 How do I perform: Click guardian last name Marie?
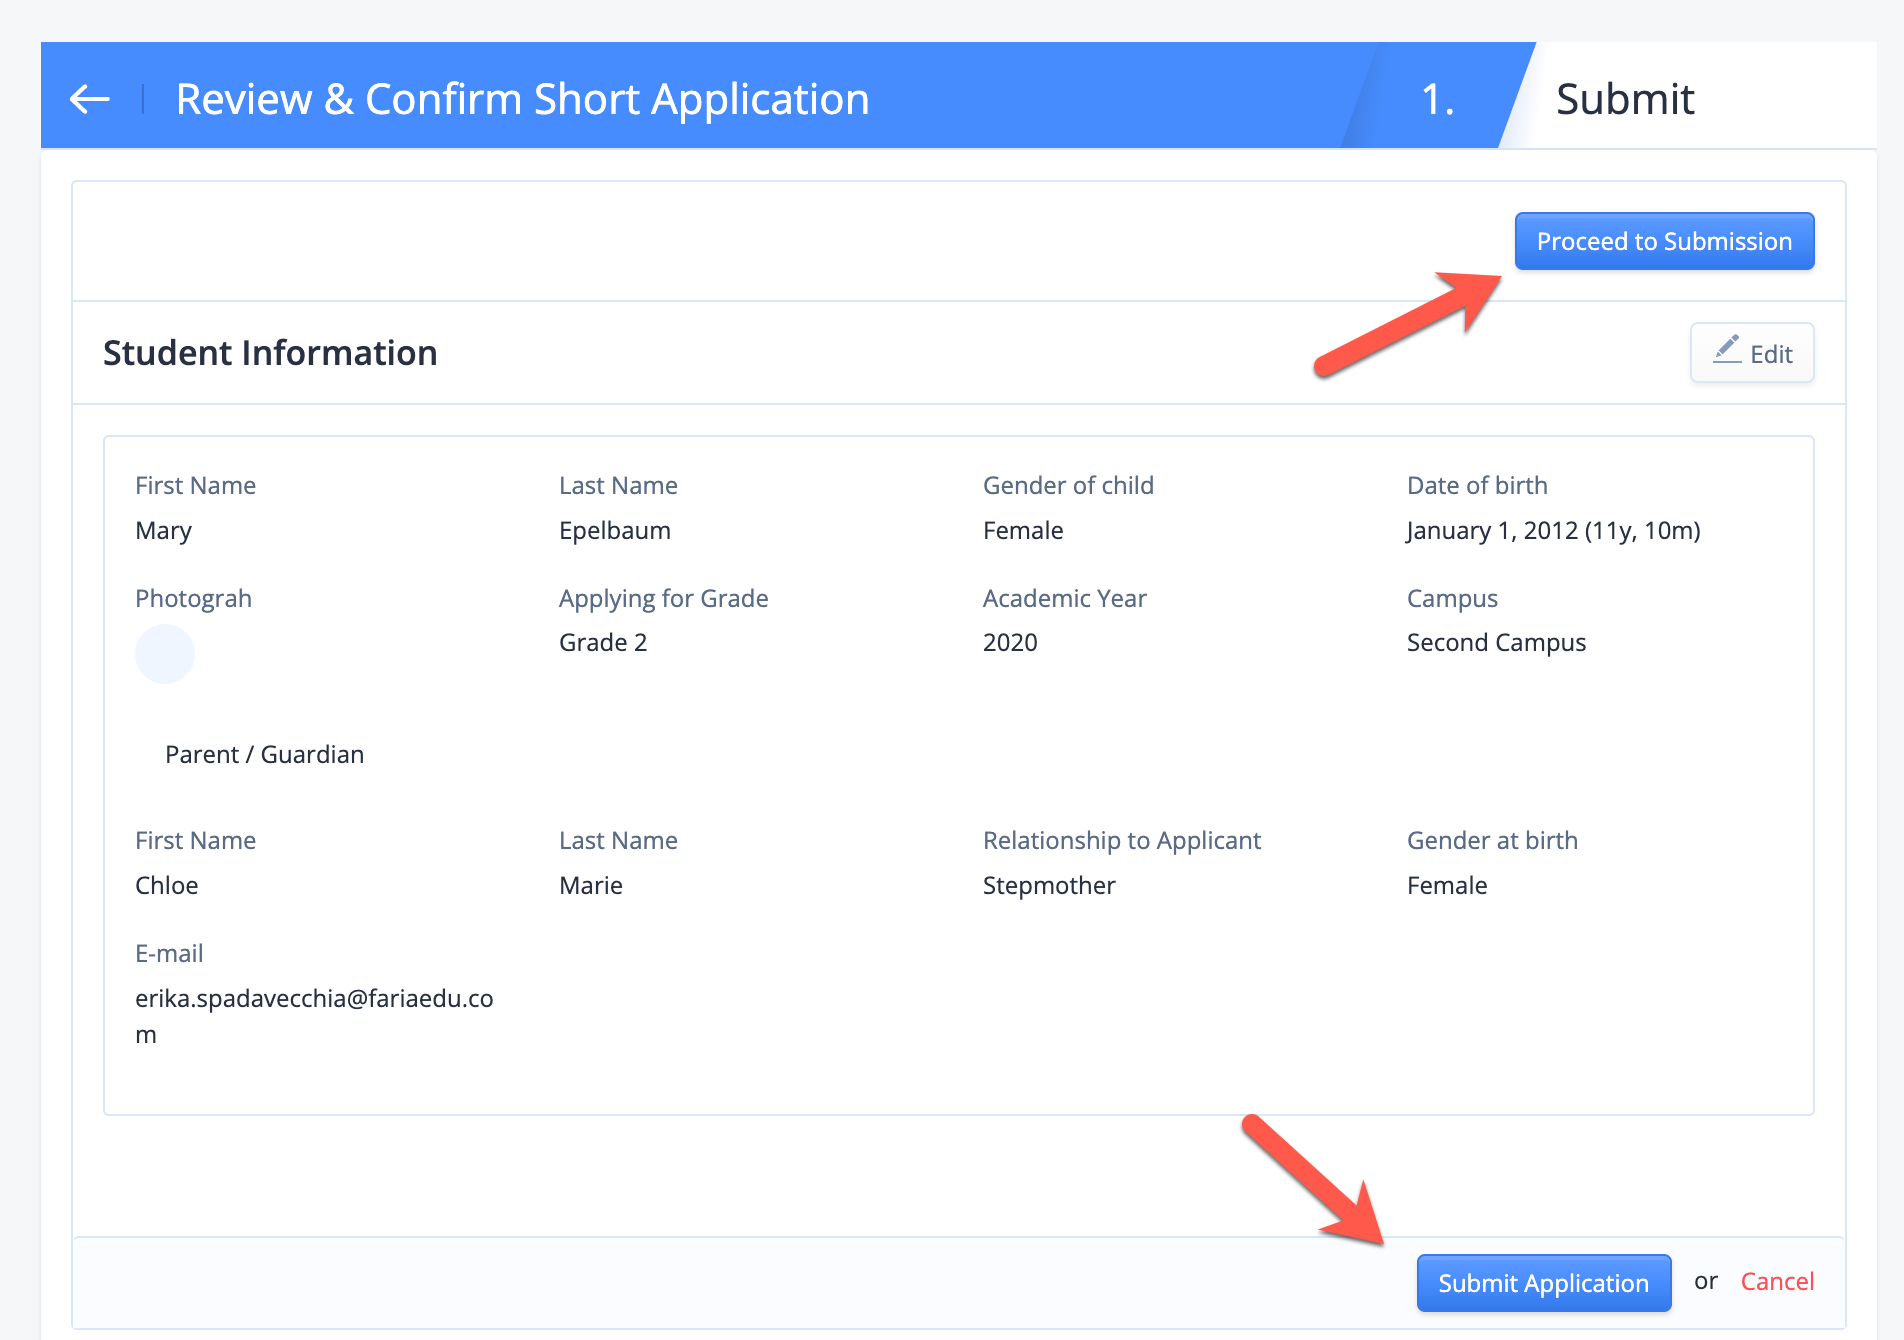(591, 885)
